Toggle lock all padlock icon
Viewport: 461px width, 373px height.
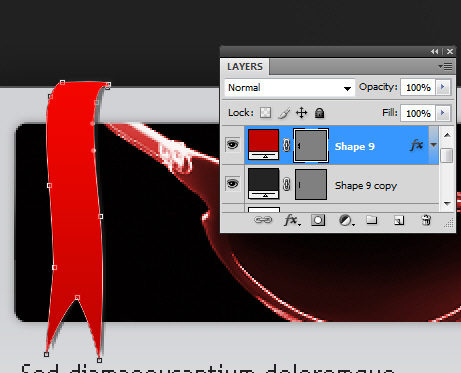tap(319, 113)
